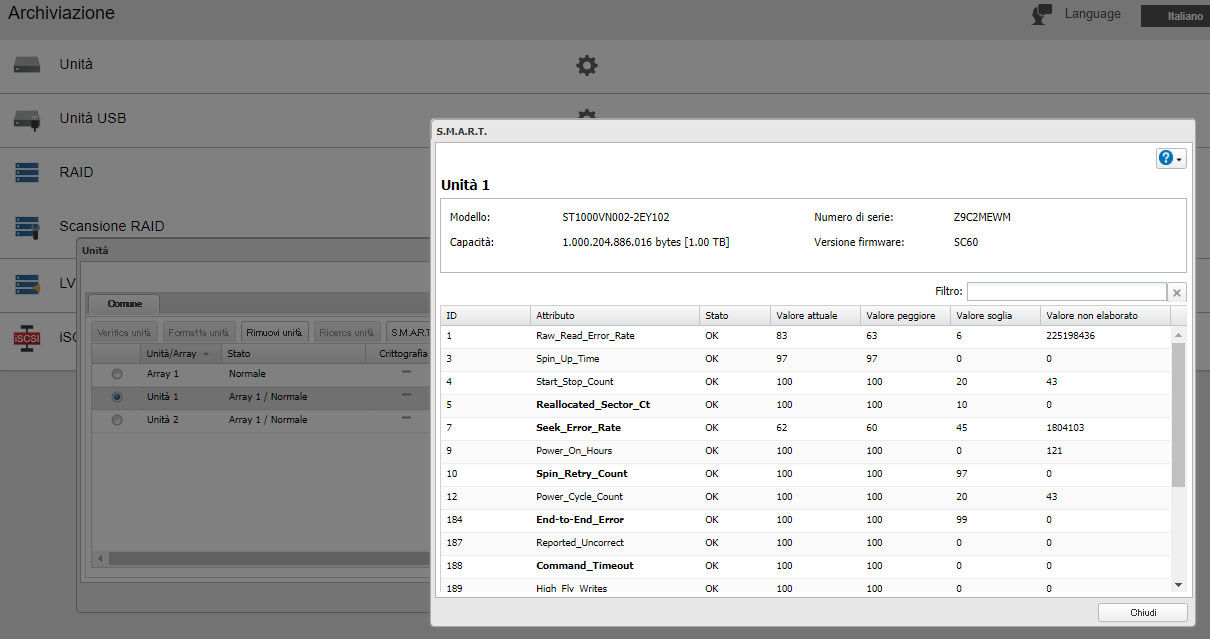Open settings gear for Unità row
1210x639 pixels.
(587, 66)
